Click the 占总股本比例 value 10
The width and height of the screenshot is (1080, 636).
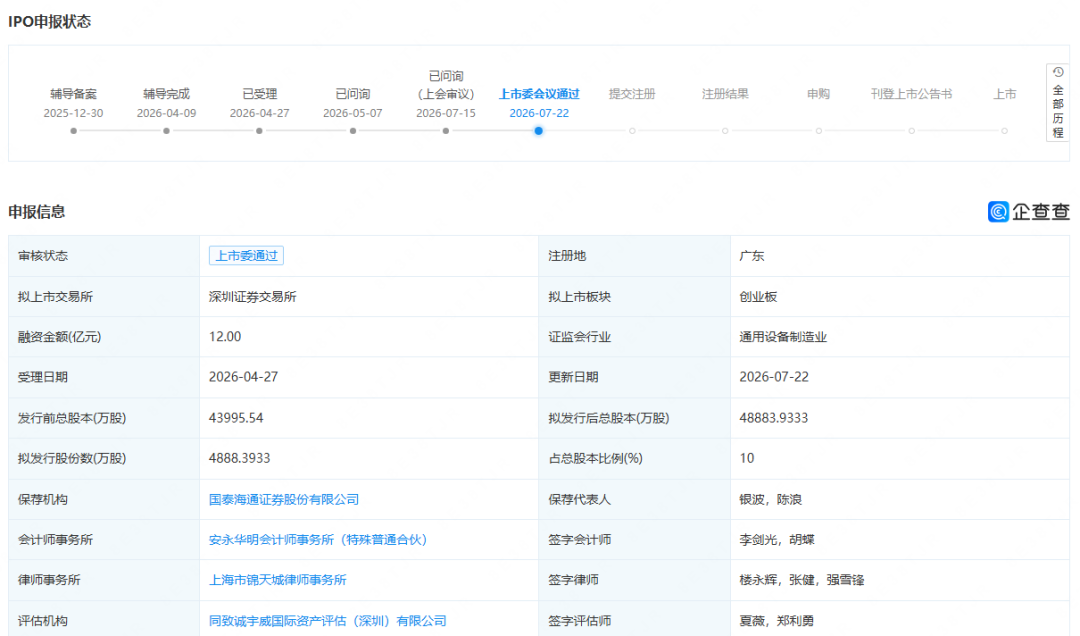(747, 458)
